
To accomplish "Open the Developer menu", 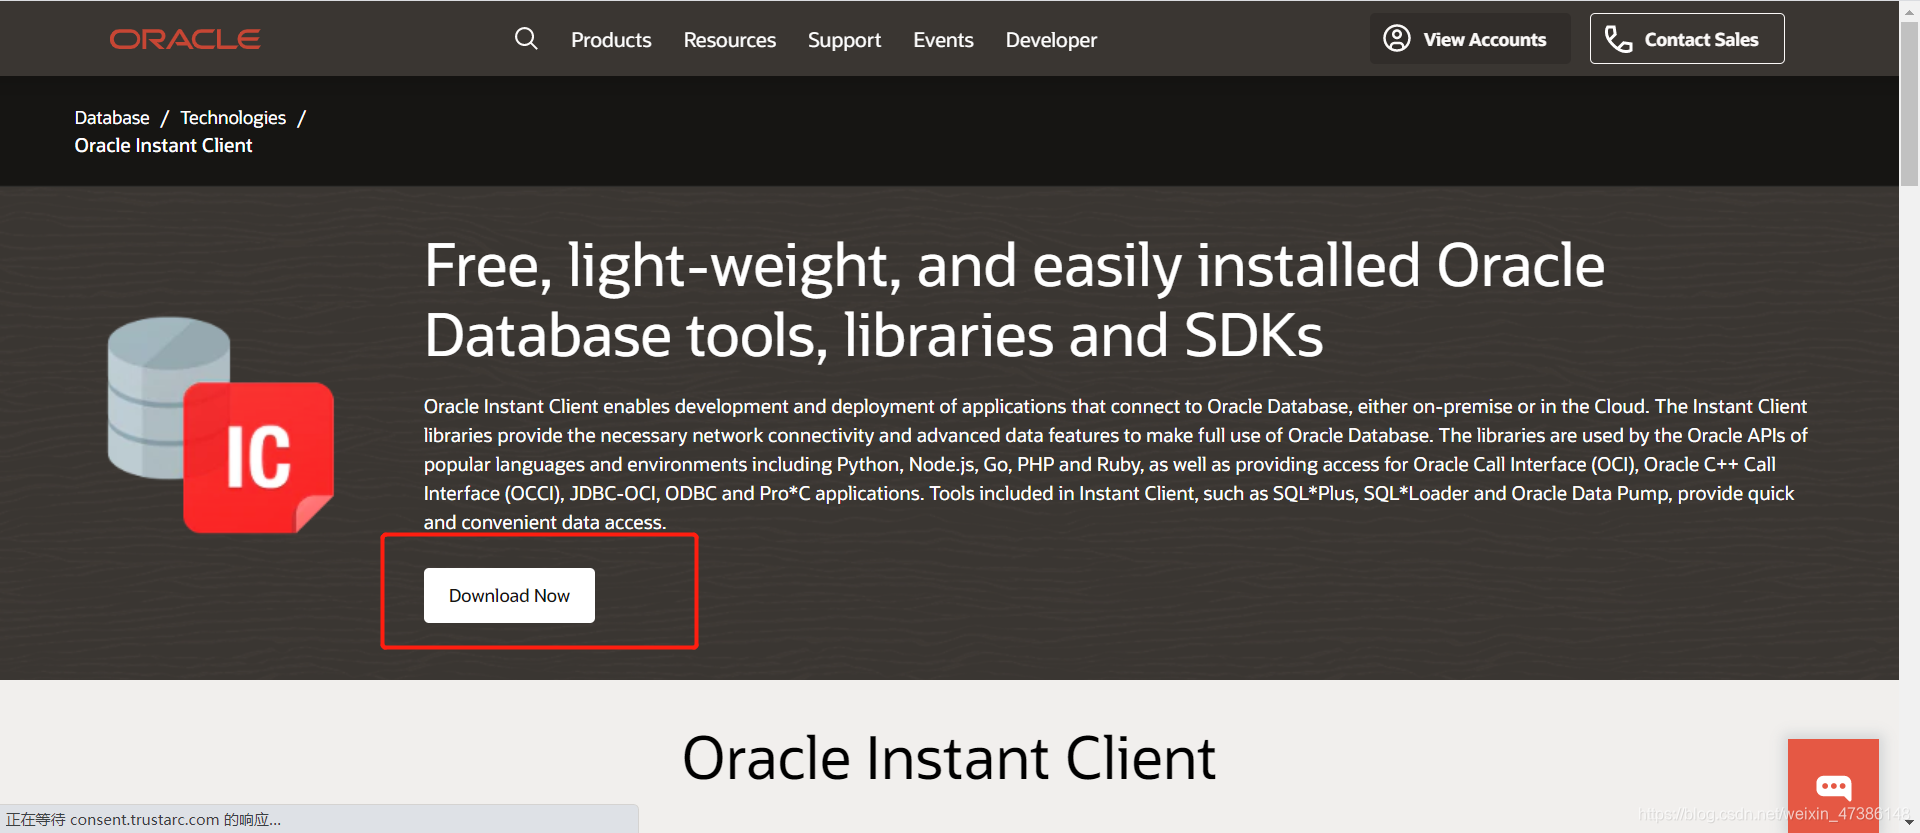I will click(1051, 40).
